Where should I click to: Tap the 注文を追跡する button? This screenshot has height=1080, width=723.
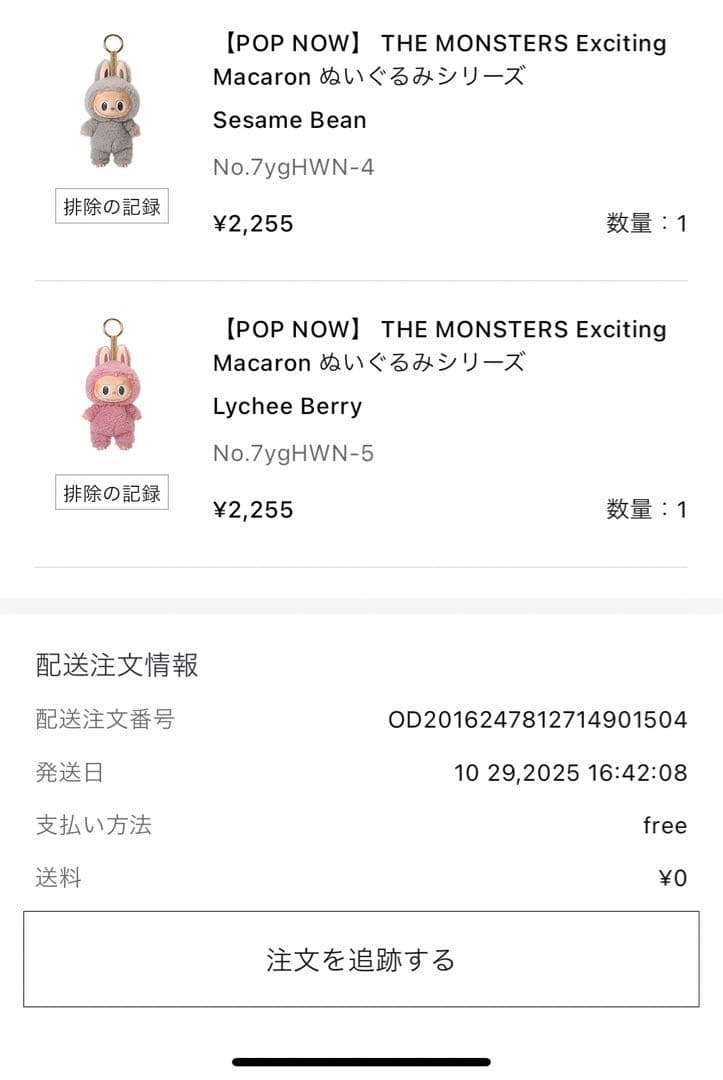(361, 959)
